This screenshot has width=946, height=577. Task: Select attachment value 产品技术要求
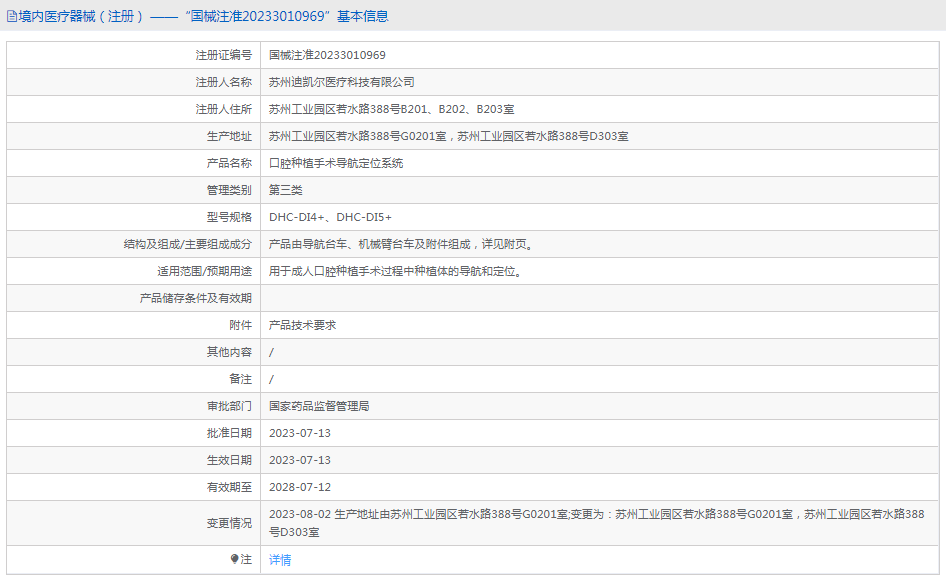(x=302, y=325)
